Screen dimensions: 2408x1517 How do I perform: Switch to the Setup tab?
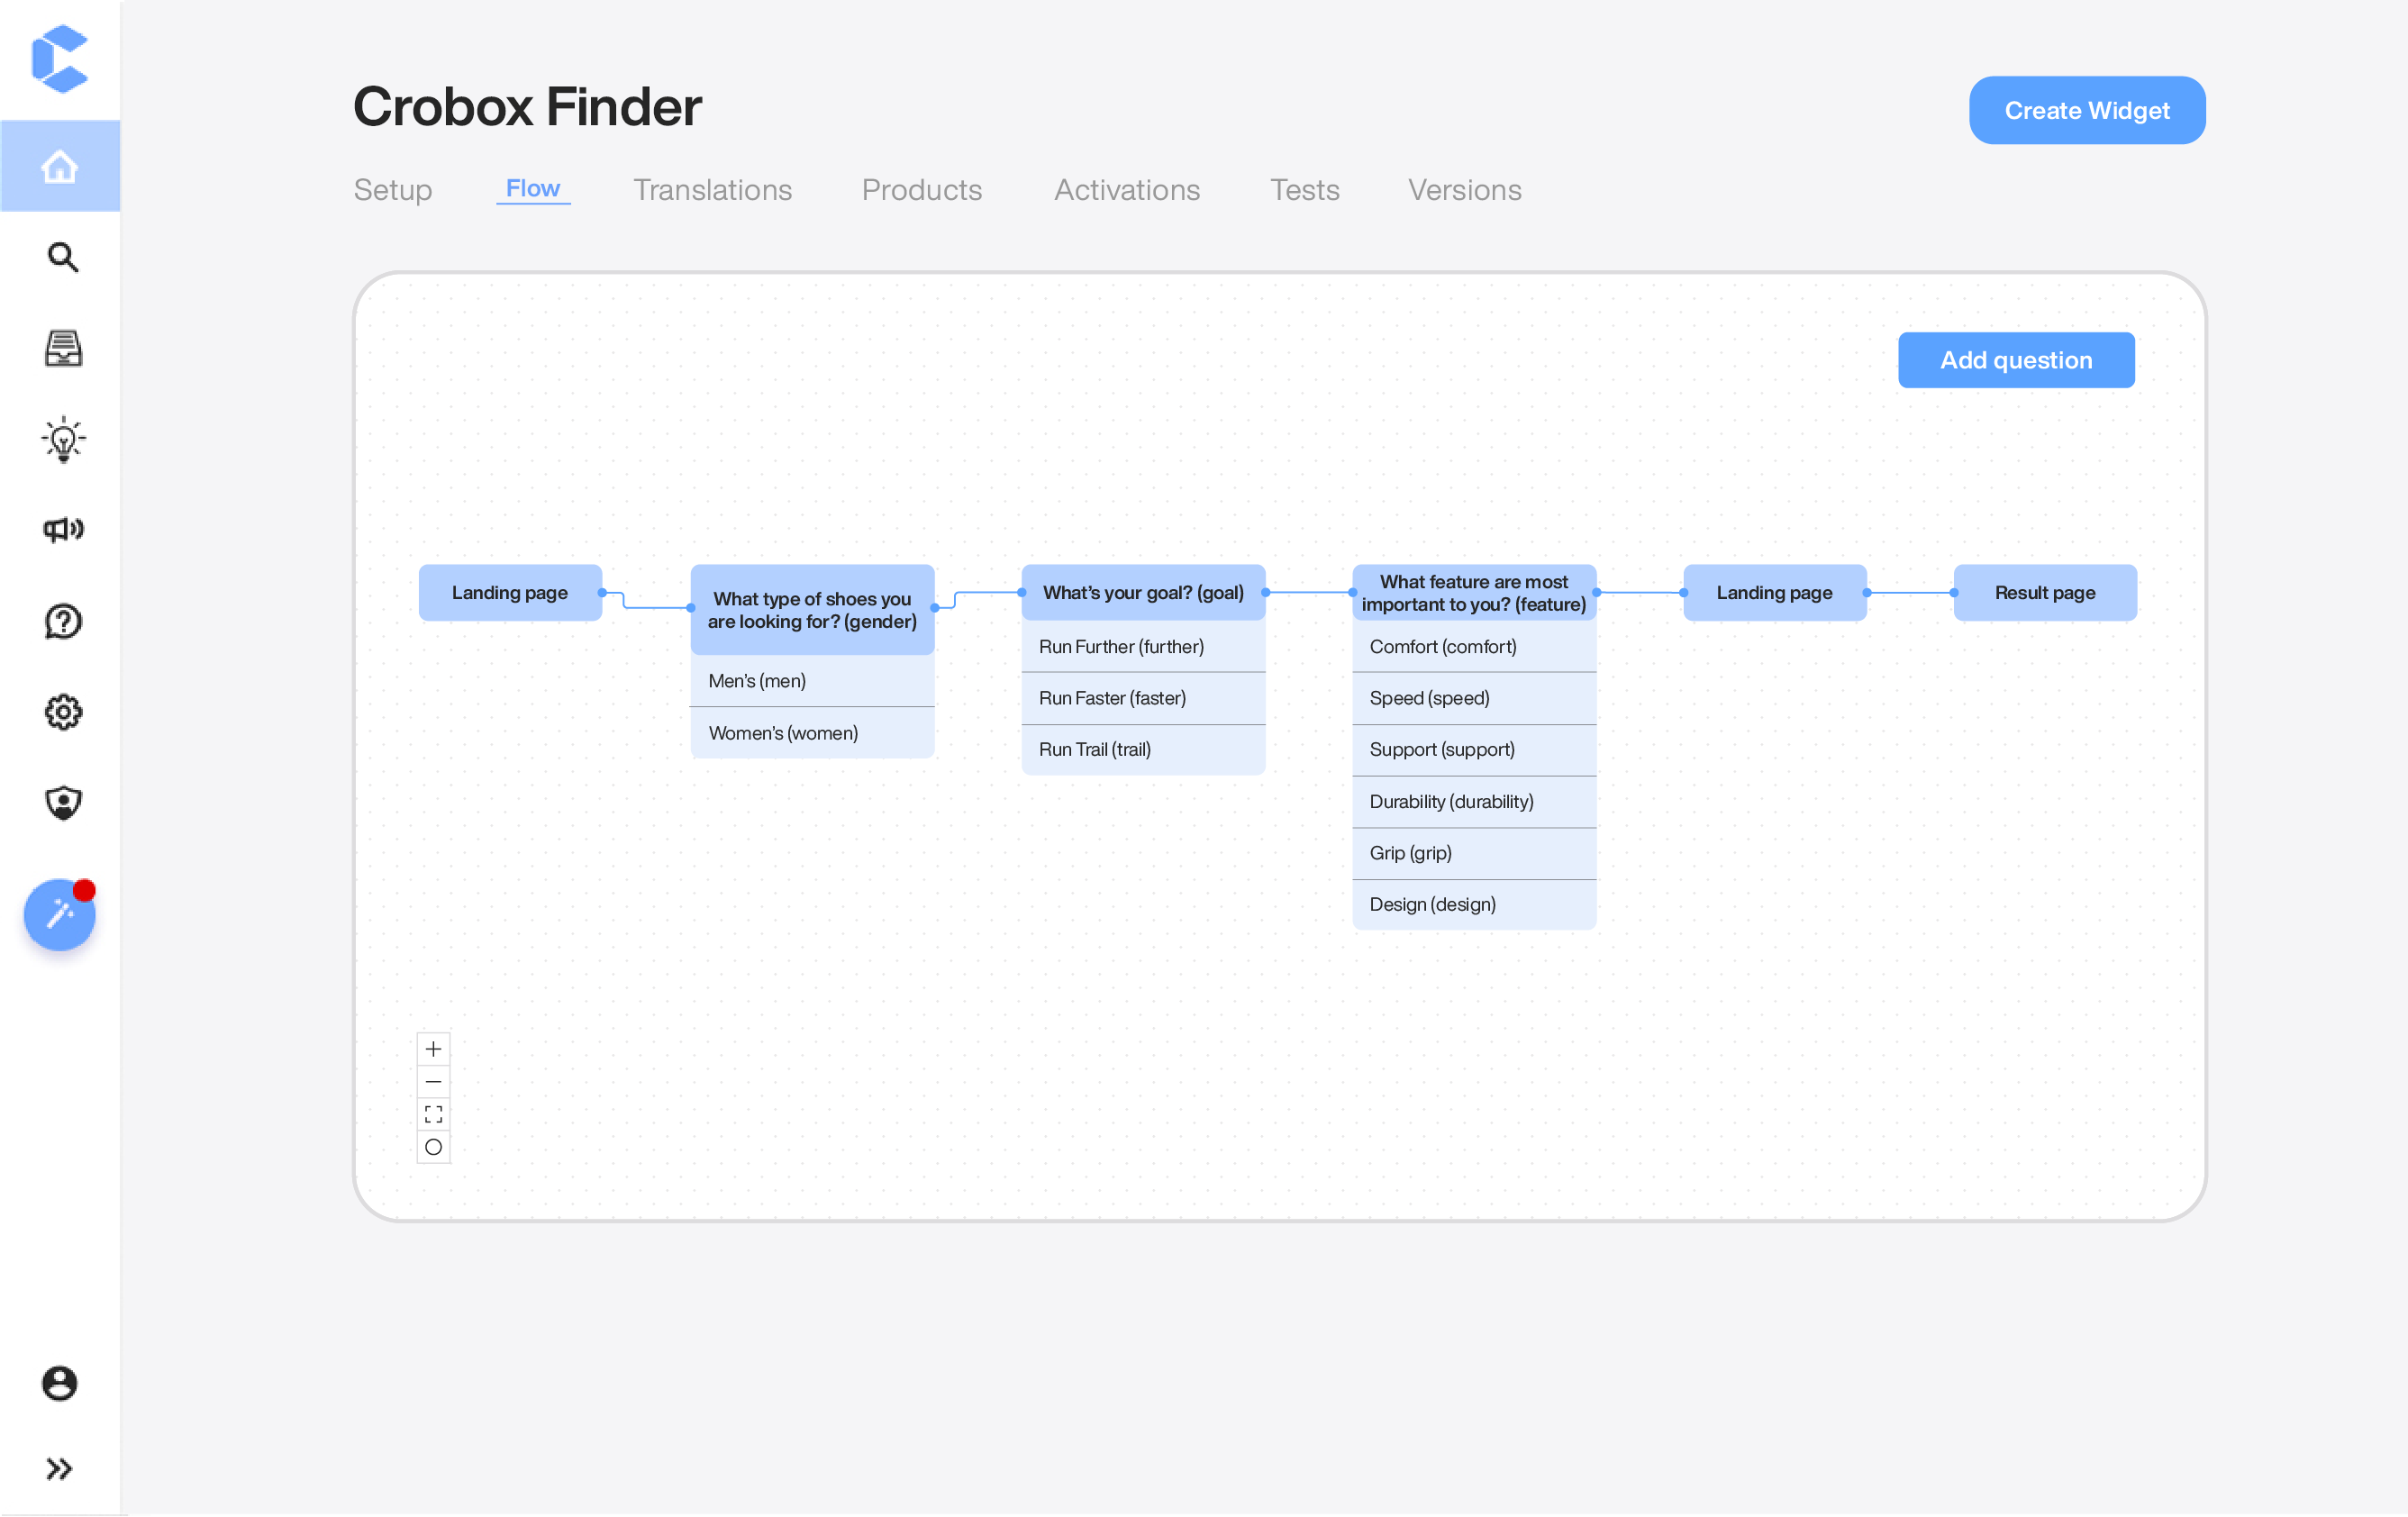[392, 190]
